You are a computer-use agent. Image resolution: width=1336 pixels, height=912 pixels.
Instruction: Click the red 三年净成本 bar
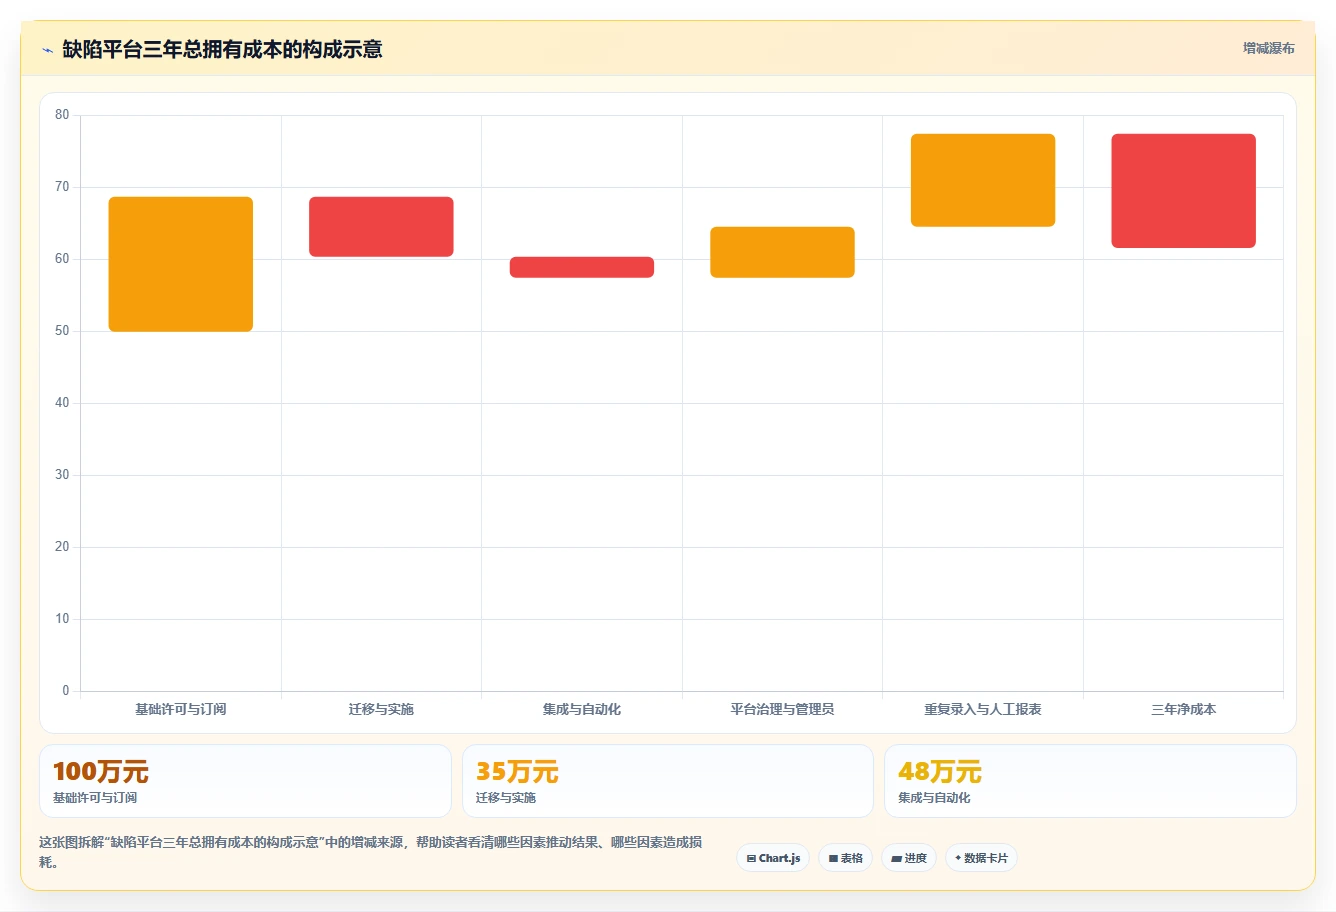coord(1183,191)
